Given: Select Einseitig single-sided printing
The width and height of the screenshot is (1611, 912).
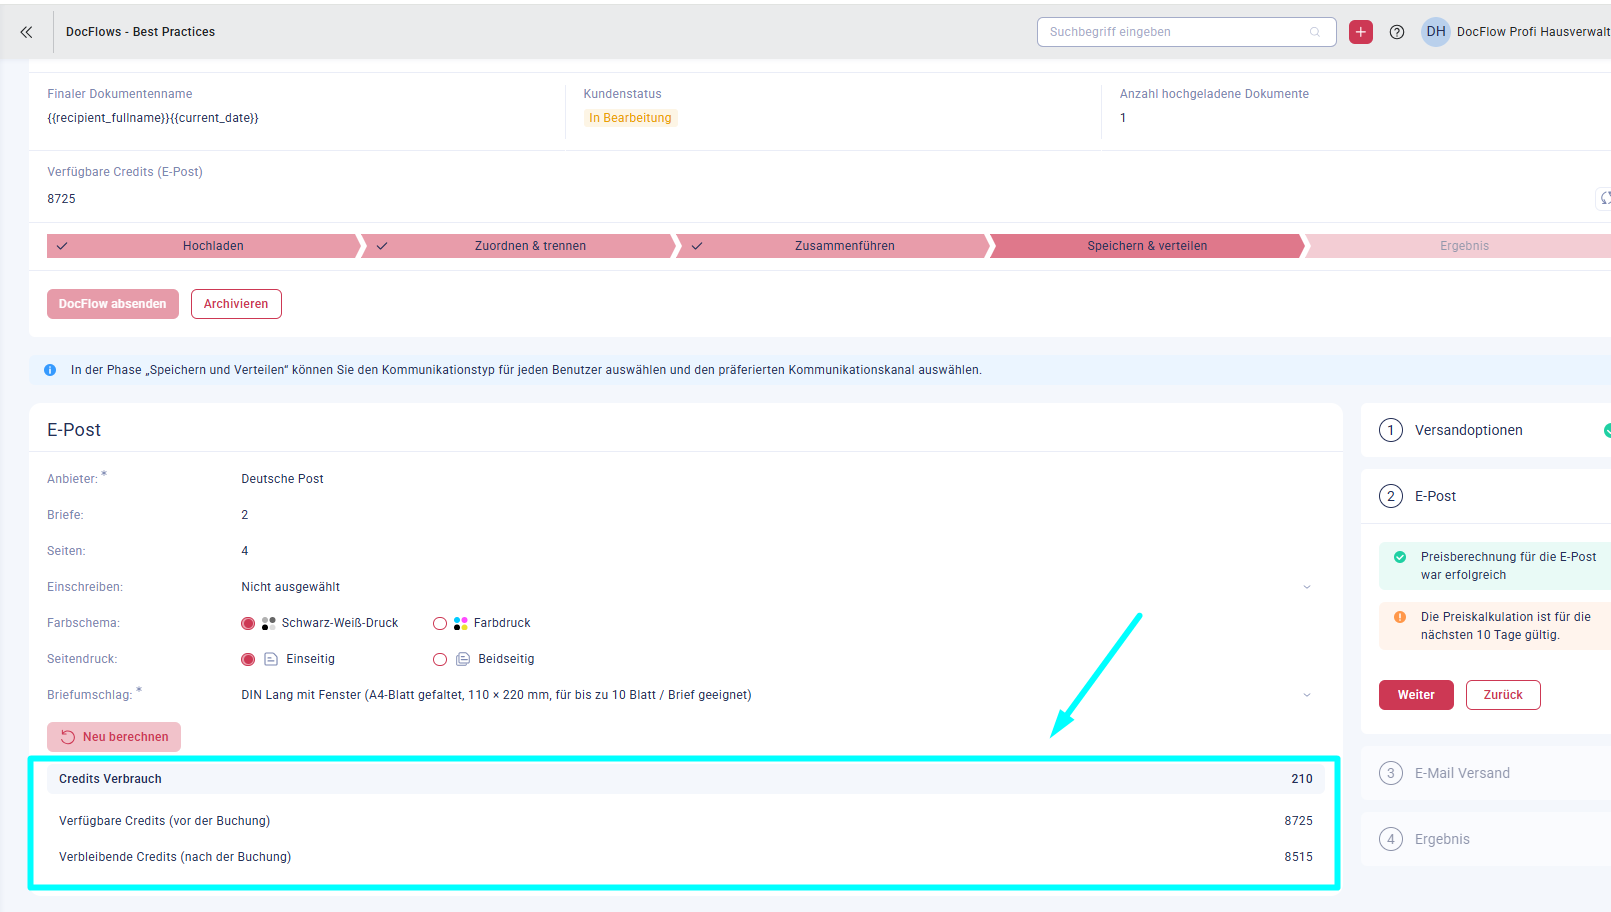Looking at the screenshot, I should [x=248, y=659].
